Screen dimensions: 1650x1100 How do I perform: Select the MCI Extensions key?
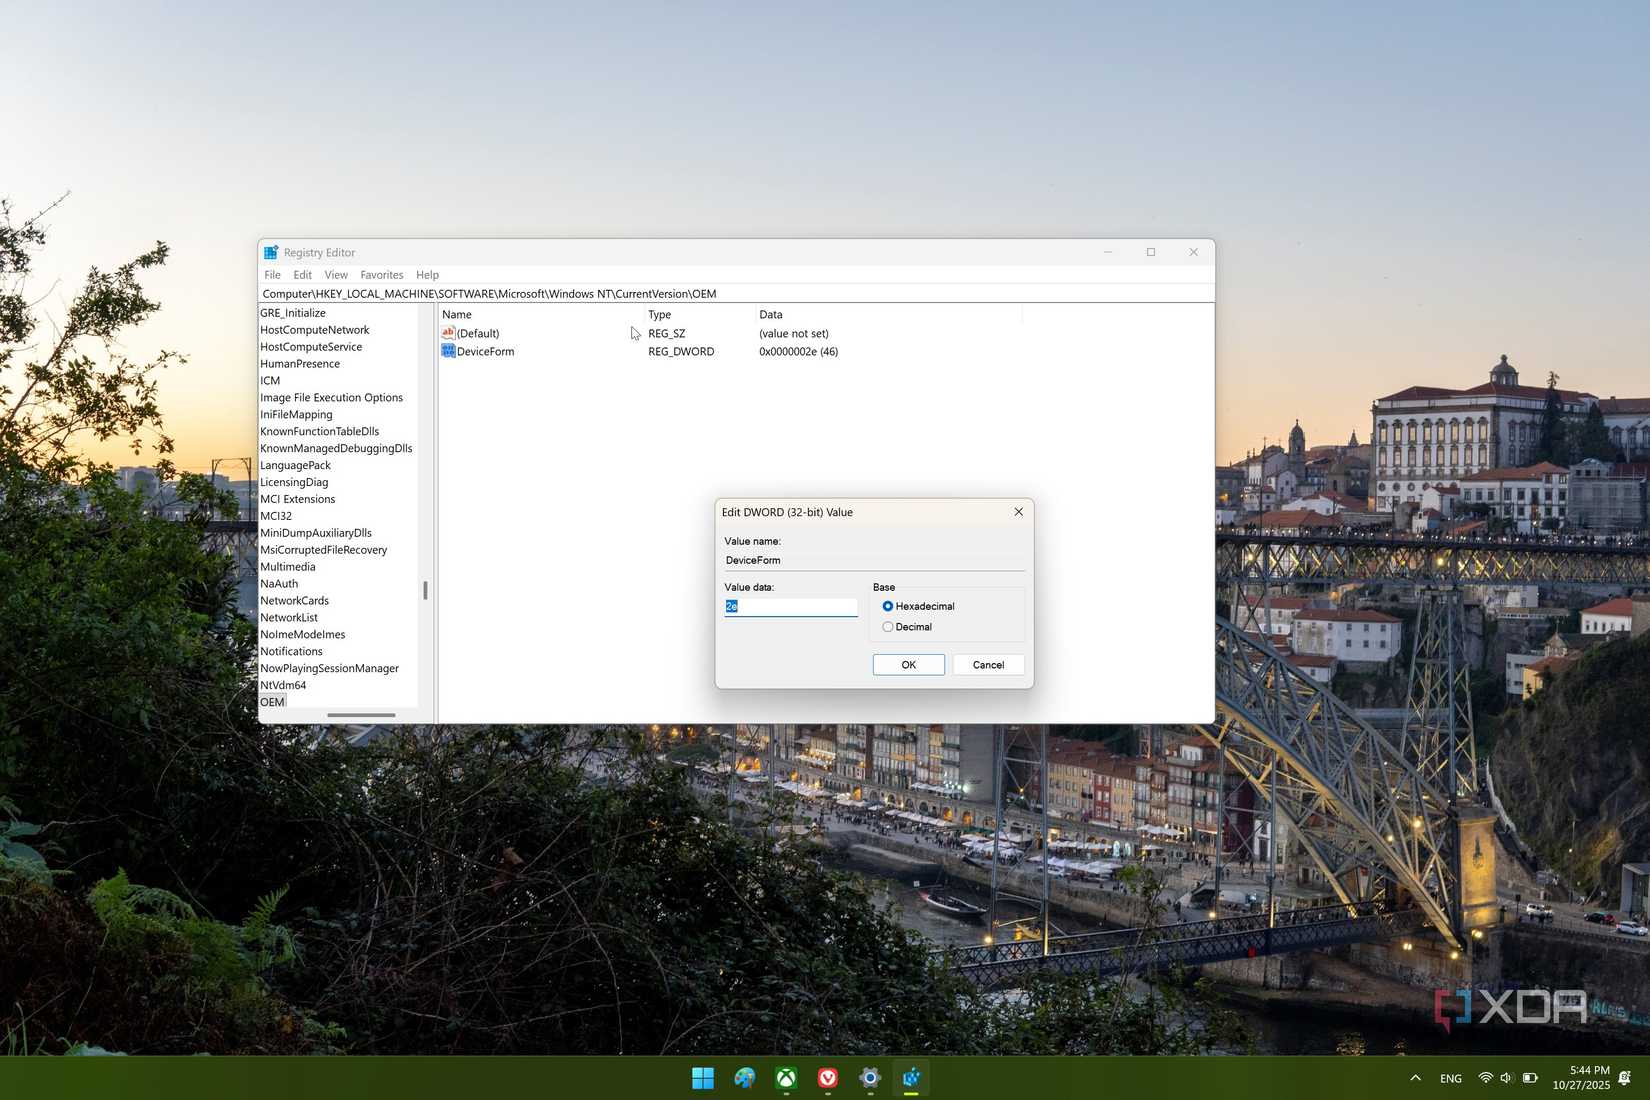pos(298,500)
